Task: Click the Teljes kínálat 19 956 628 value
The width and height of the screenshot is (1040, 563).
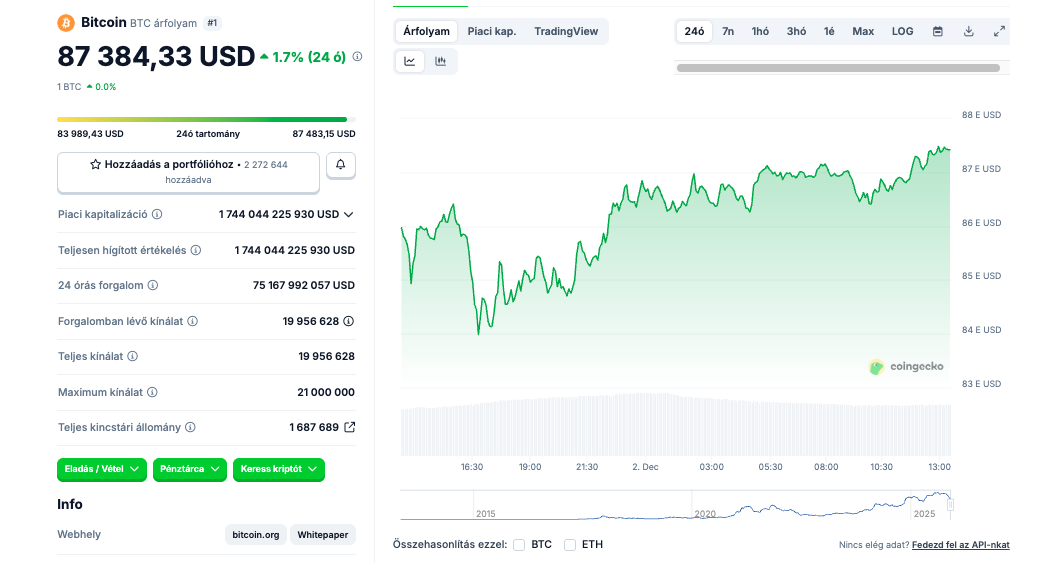Action: [326, 356]
